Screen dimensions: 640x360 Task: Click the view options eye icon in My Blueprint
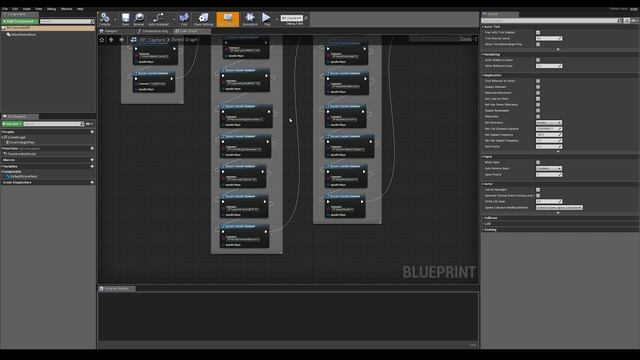pyautogui.click(x=89, y=124)
